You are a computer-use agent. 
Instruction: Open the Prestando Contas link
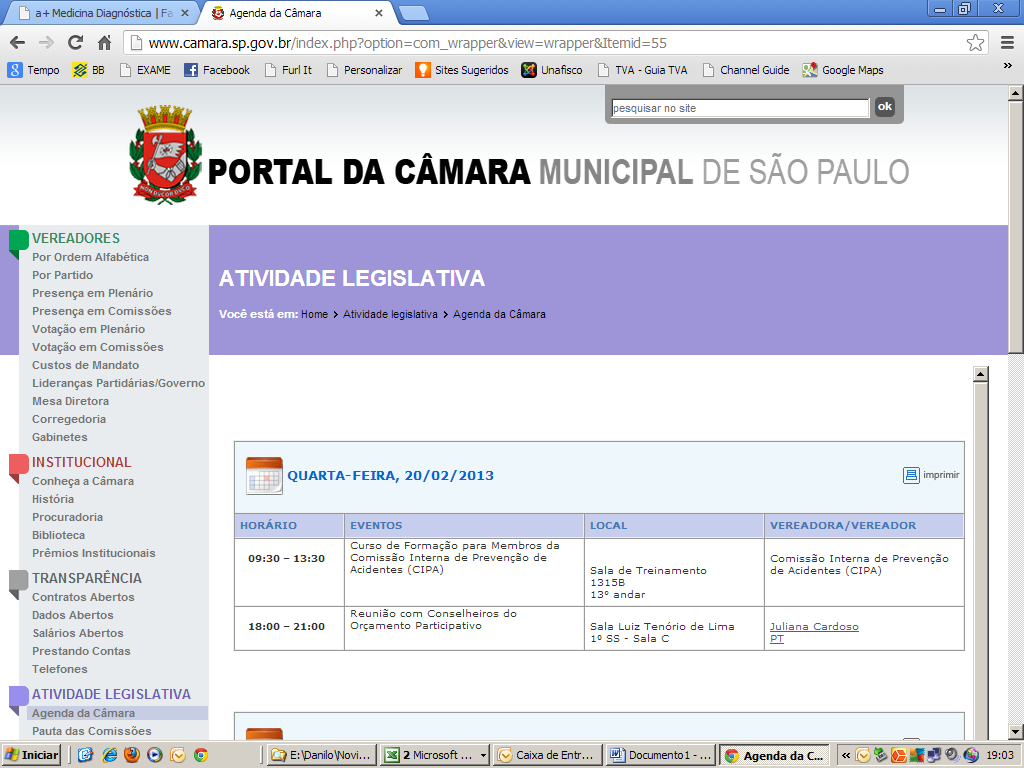[81, 651]
